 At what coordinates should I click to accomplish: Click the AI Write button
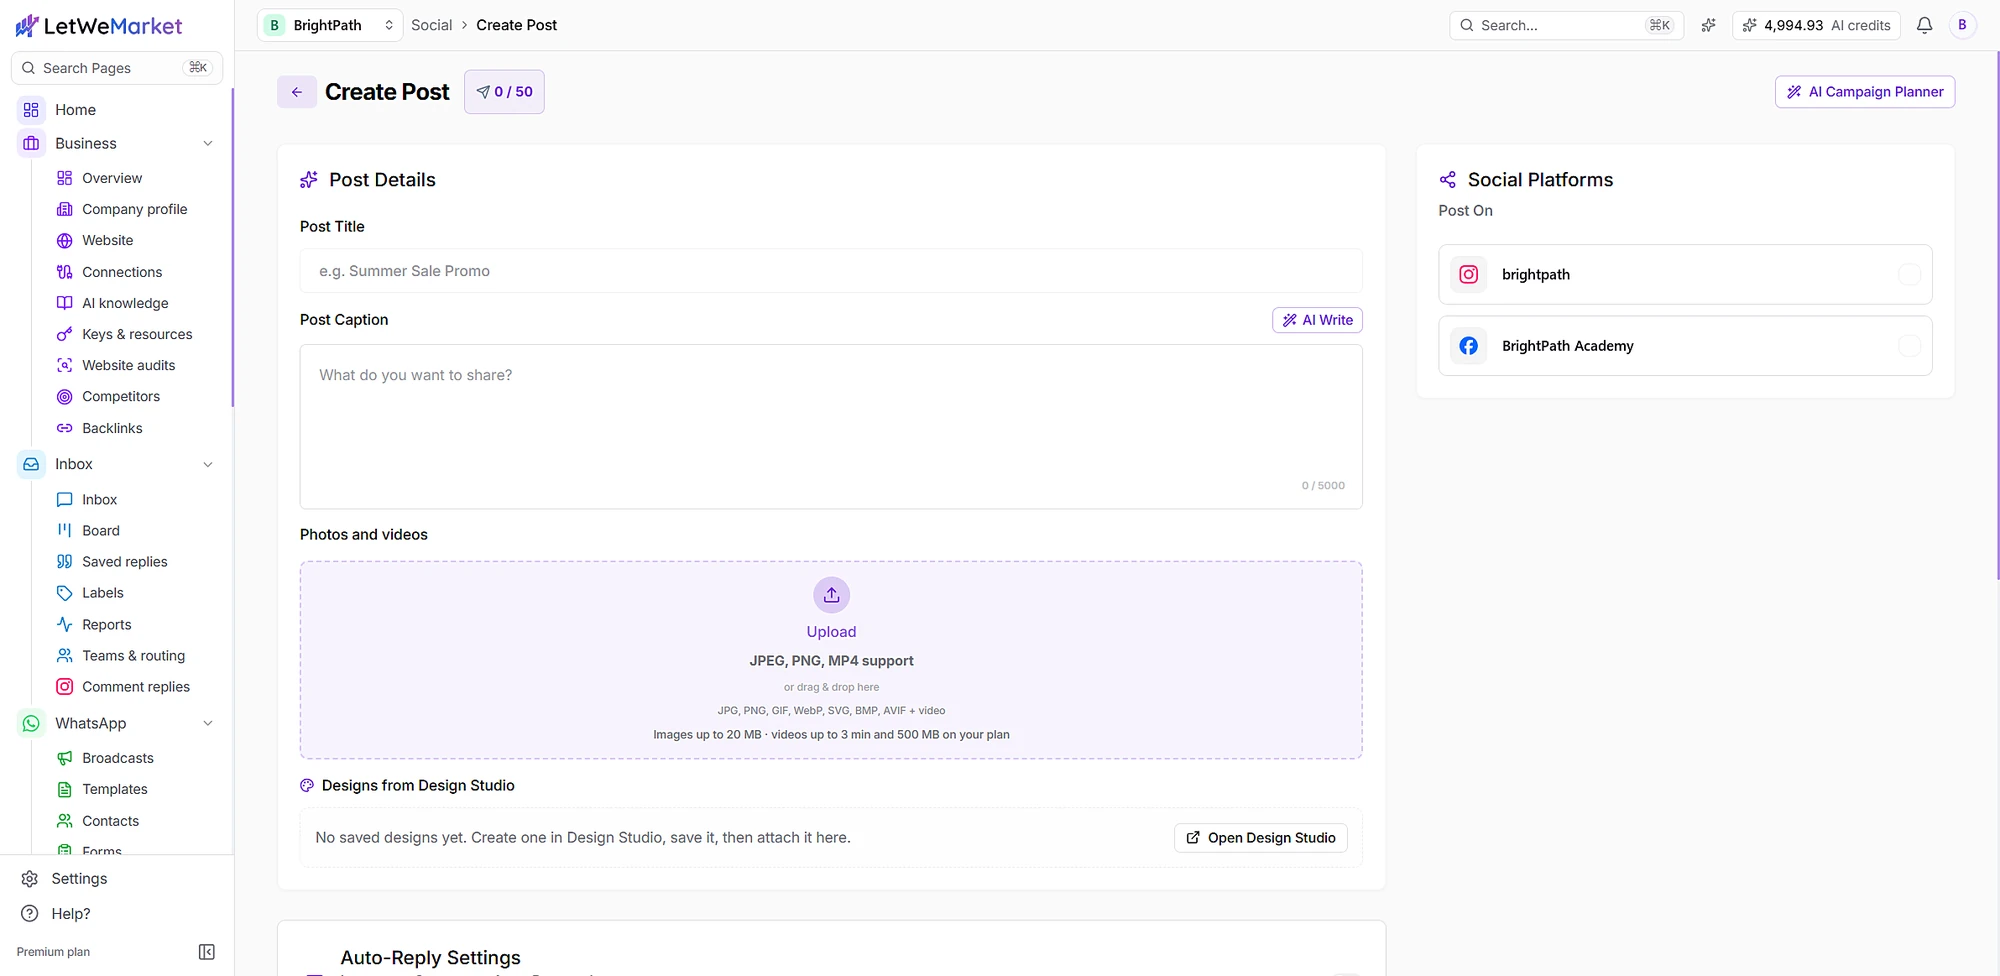point(1317,320)
